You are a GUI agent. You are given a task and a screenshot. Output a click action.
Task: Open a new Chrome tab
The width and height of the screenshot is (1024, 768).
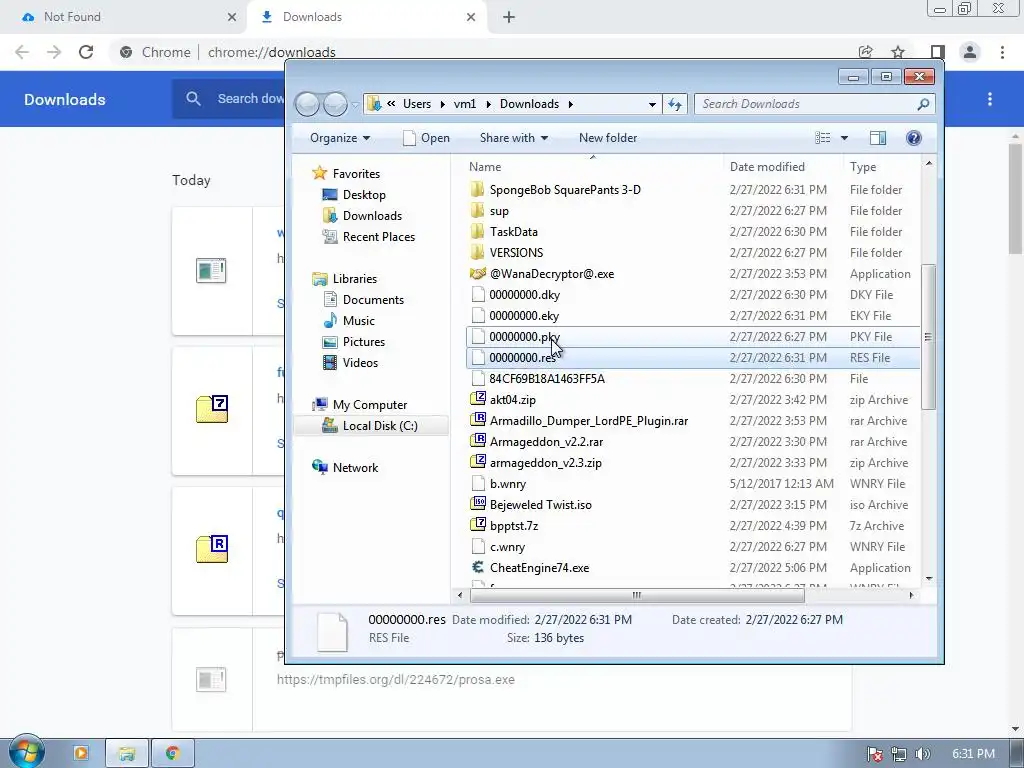point(509,17)
